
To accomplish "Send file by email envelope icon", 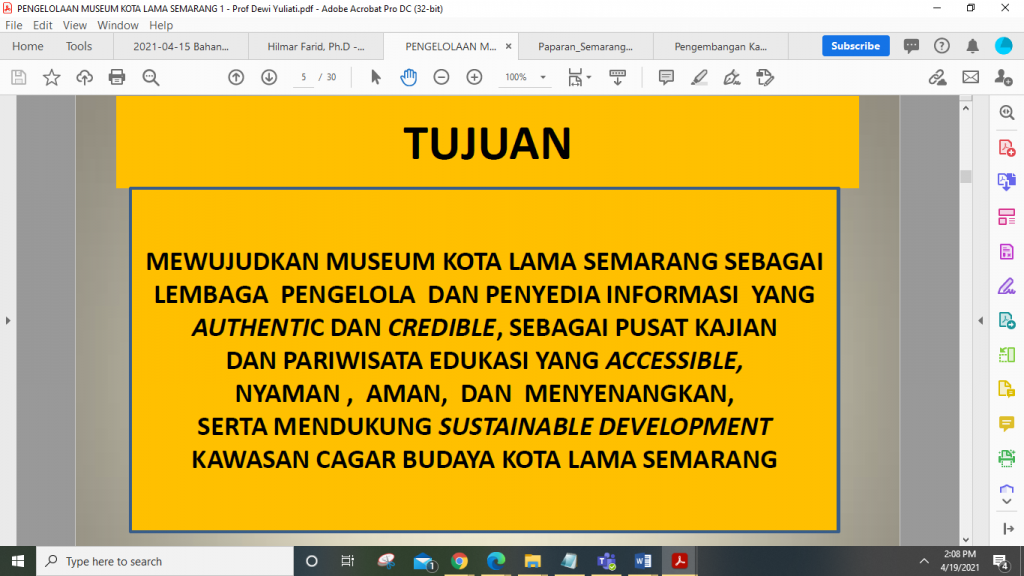I will click(970, 77).
